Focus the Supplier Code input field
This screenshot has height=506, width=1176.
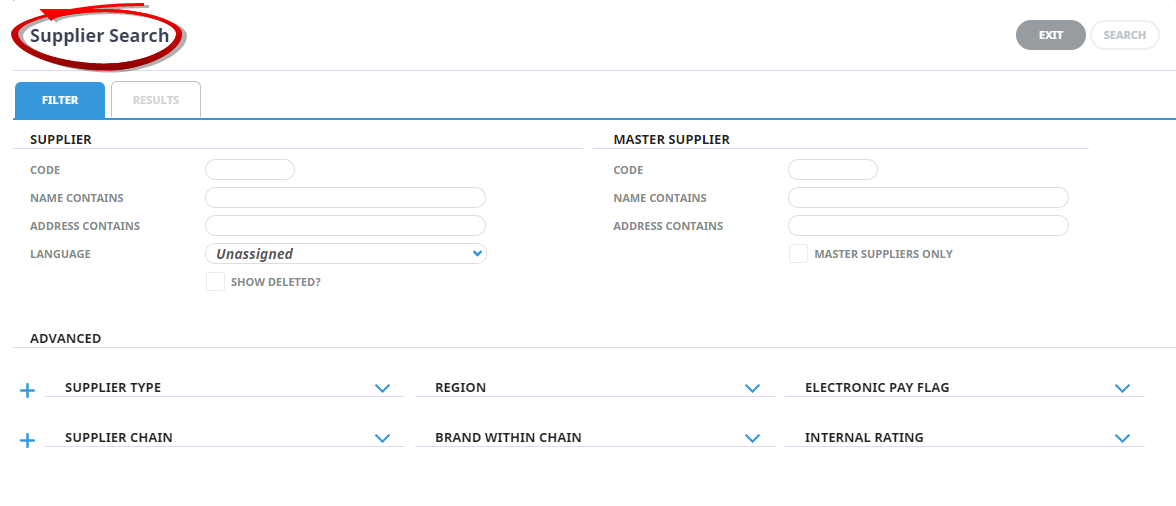click(x=250, y=170)
